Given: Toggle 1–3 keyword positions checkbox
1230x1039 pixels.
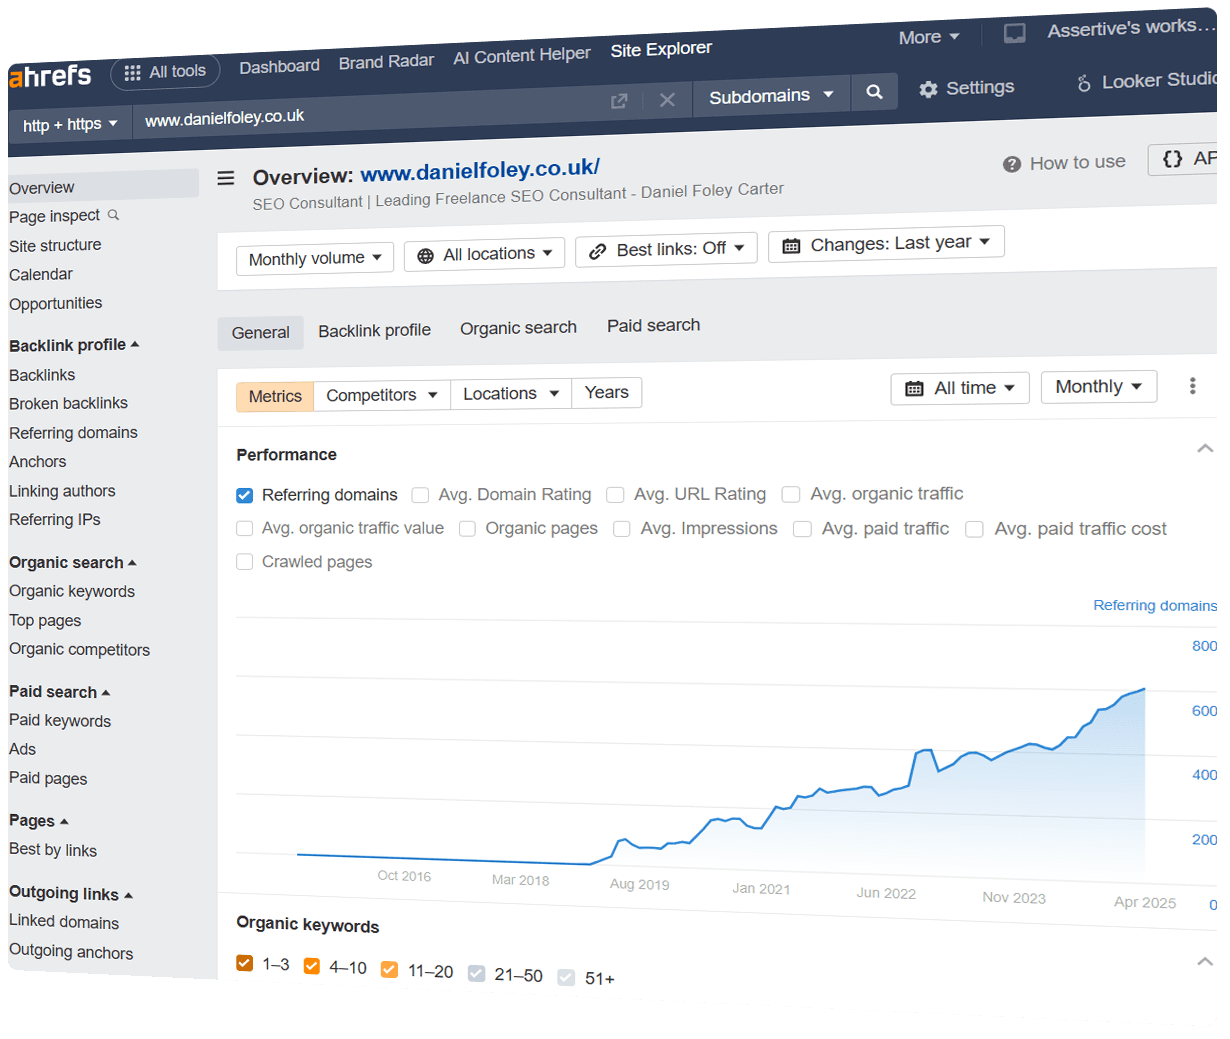Looking at the screenshot, I should pyautogui.click(x=244, y=963).
